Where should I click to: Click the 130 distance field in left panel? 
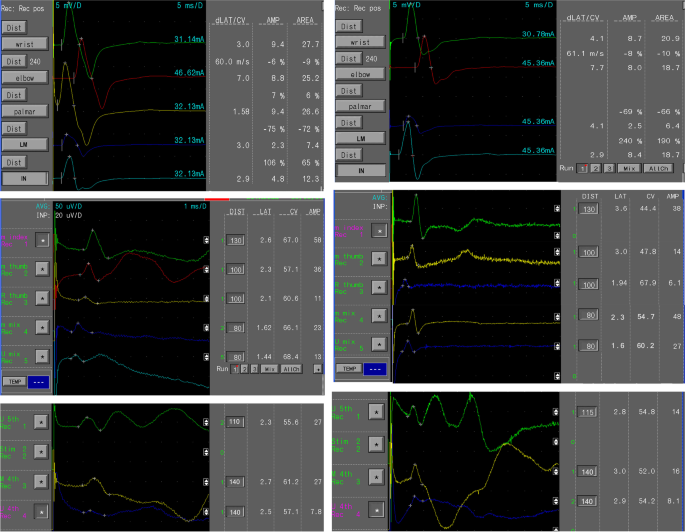click(238, 241)
